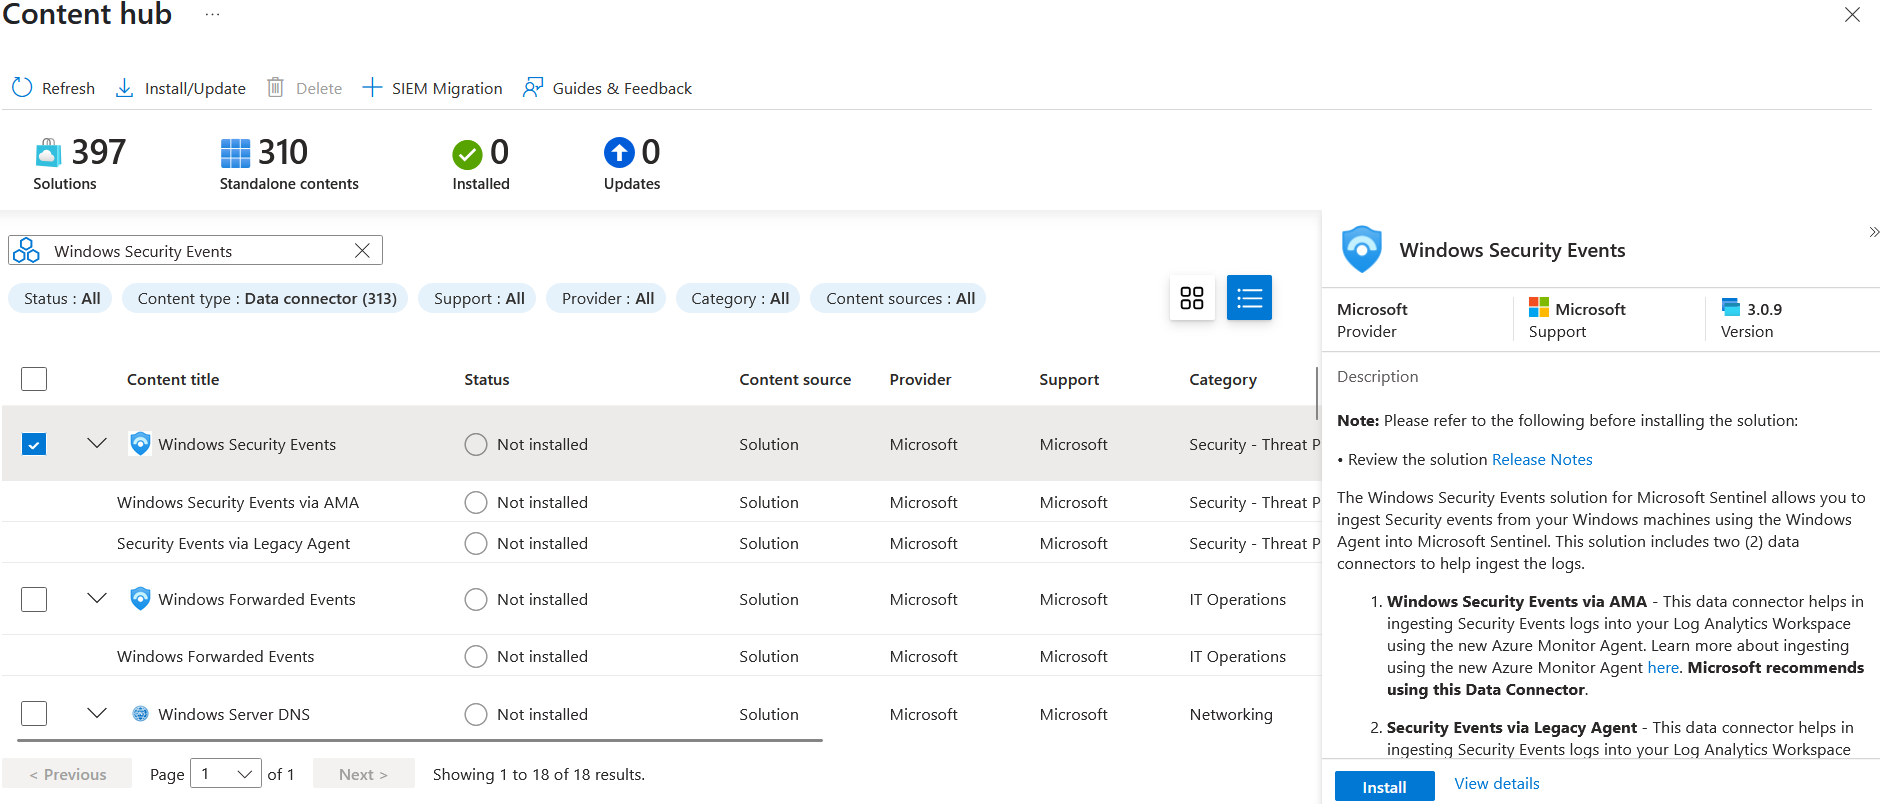The width and height of the screenshot is (1880, 804).
Task: Check the Windows Server DNS checkbox
Action: click(34, 713)
